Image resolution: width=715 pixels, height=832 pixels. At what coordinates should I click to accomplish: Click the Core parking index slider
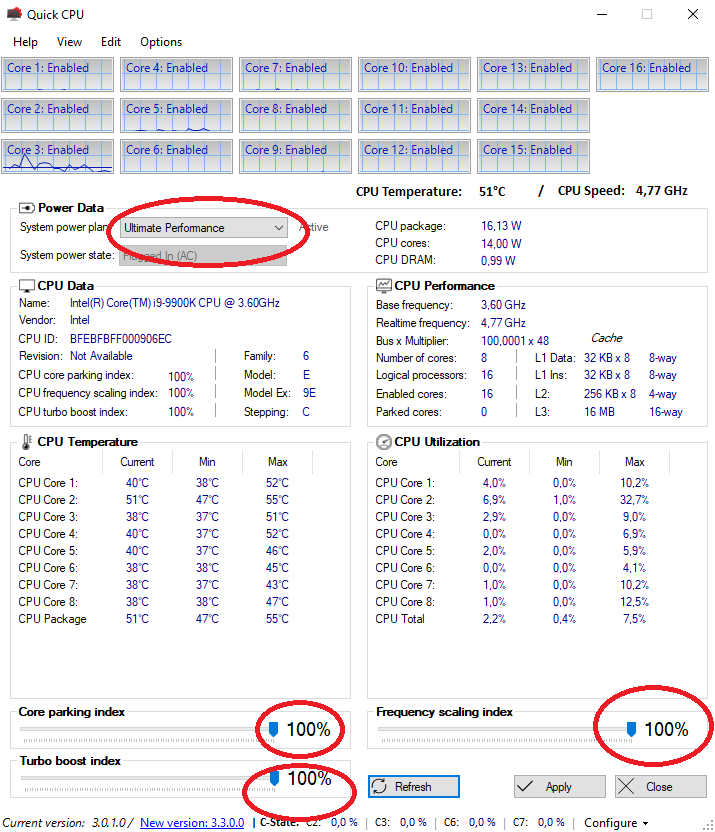pos(149,730)
